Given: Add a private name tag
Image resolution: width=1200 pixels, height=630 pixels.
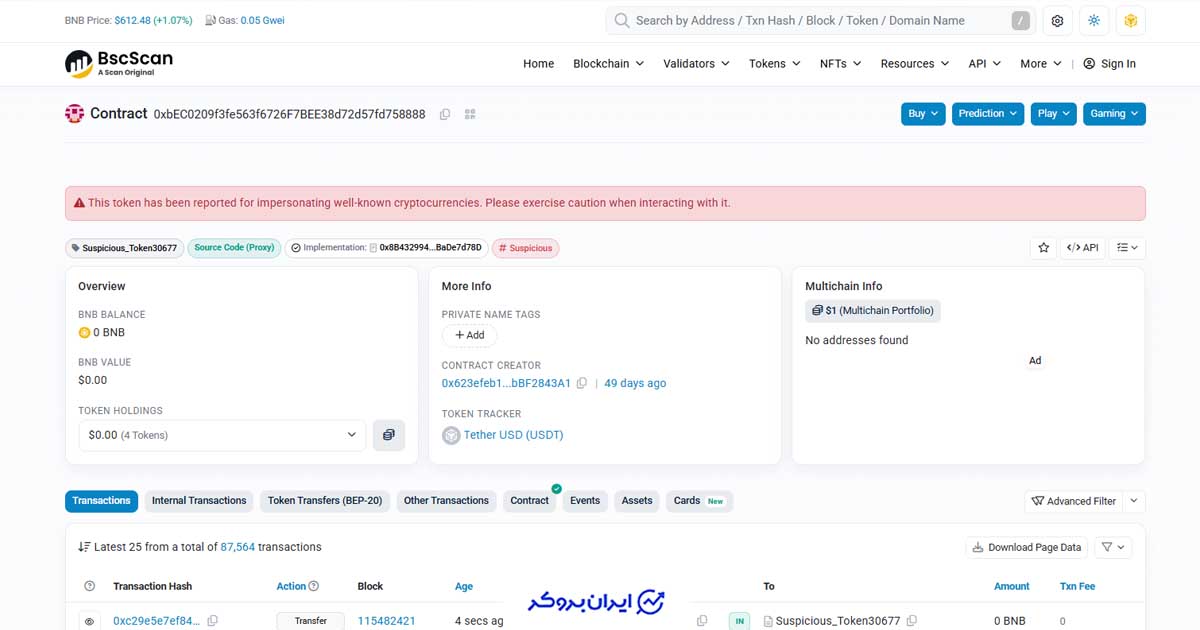Looking at the screenshot, I should [469, 335].
